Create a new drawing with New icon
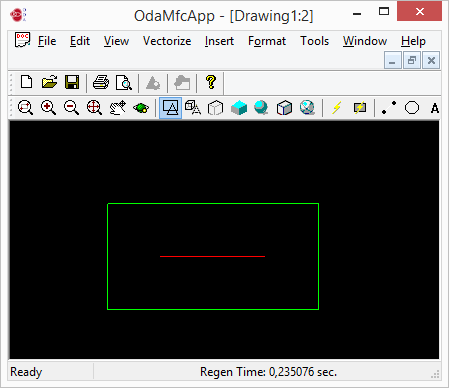This screenshot has width=449, height=388. pyautogui.click(x=26, y=82)
